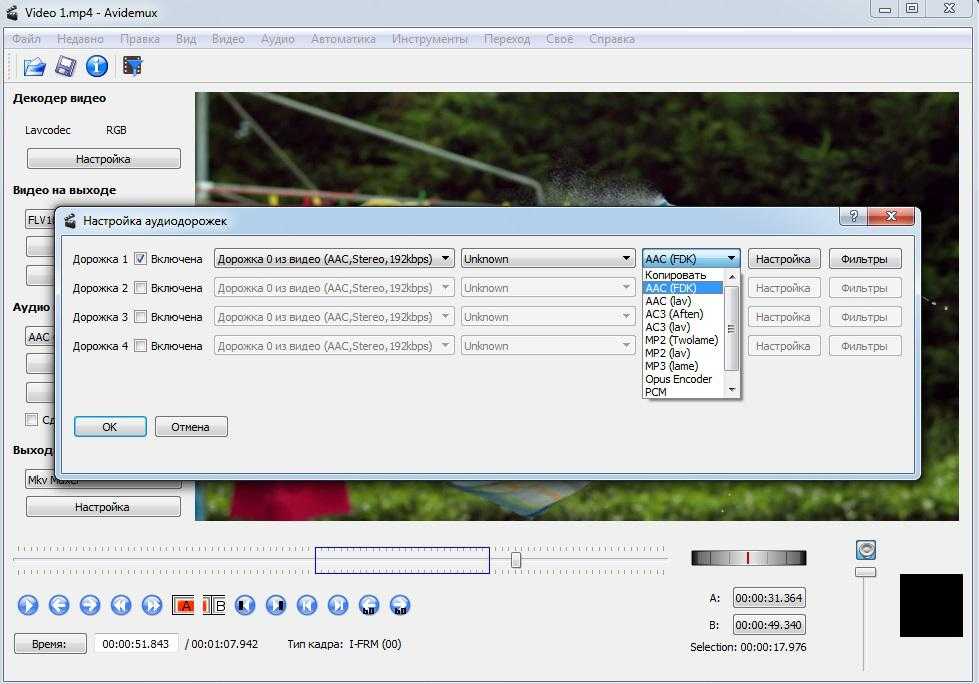
Task: Click the video filters filmstrip toolbar icon
Action: (132, 67)
